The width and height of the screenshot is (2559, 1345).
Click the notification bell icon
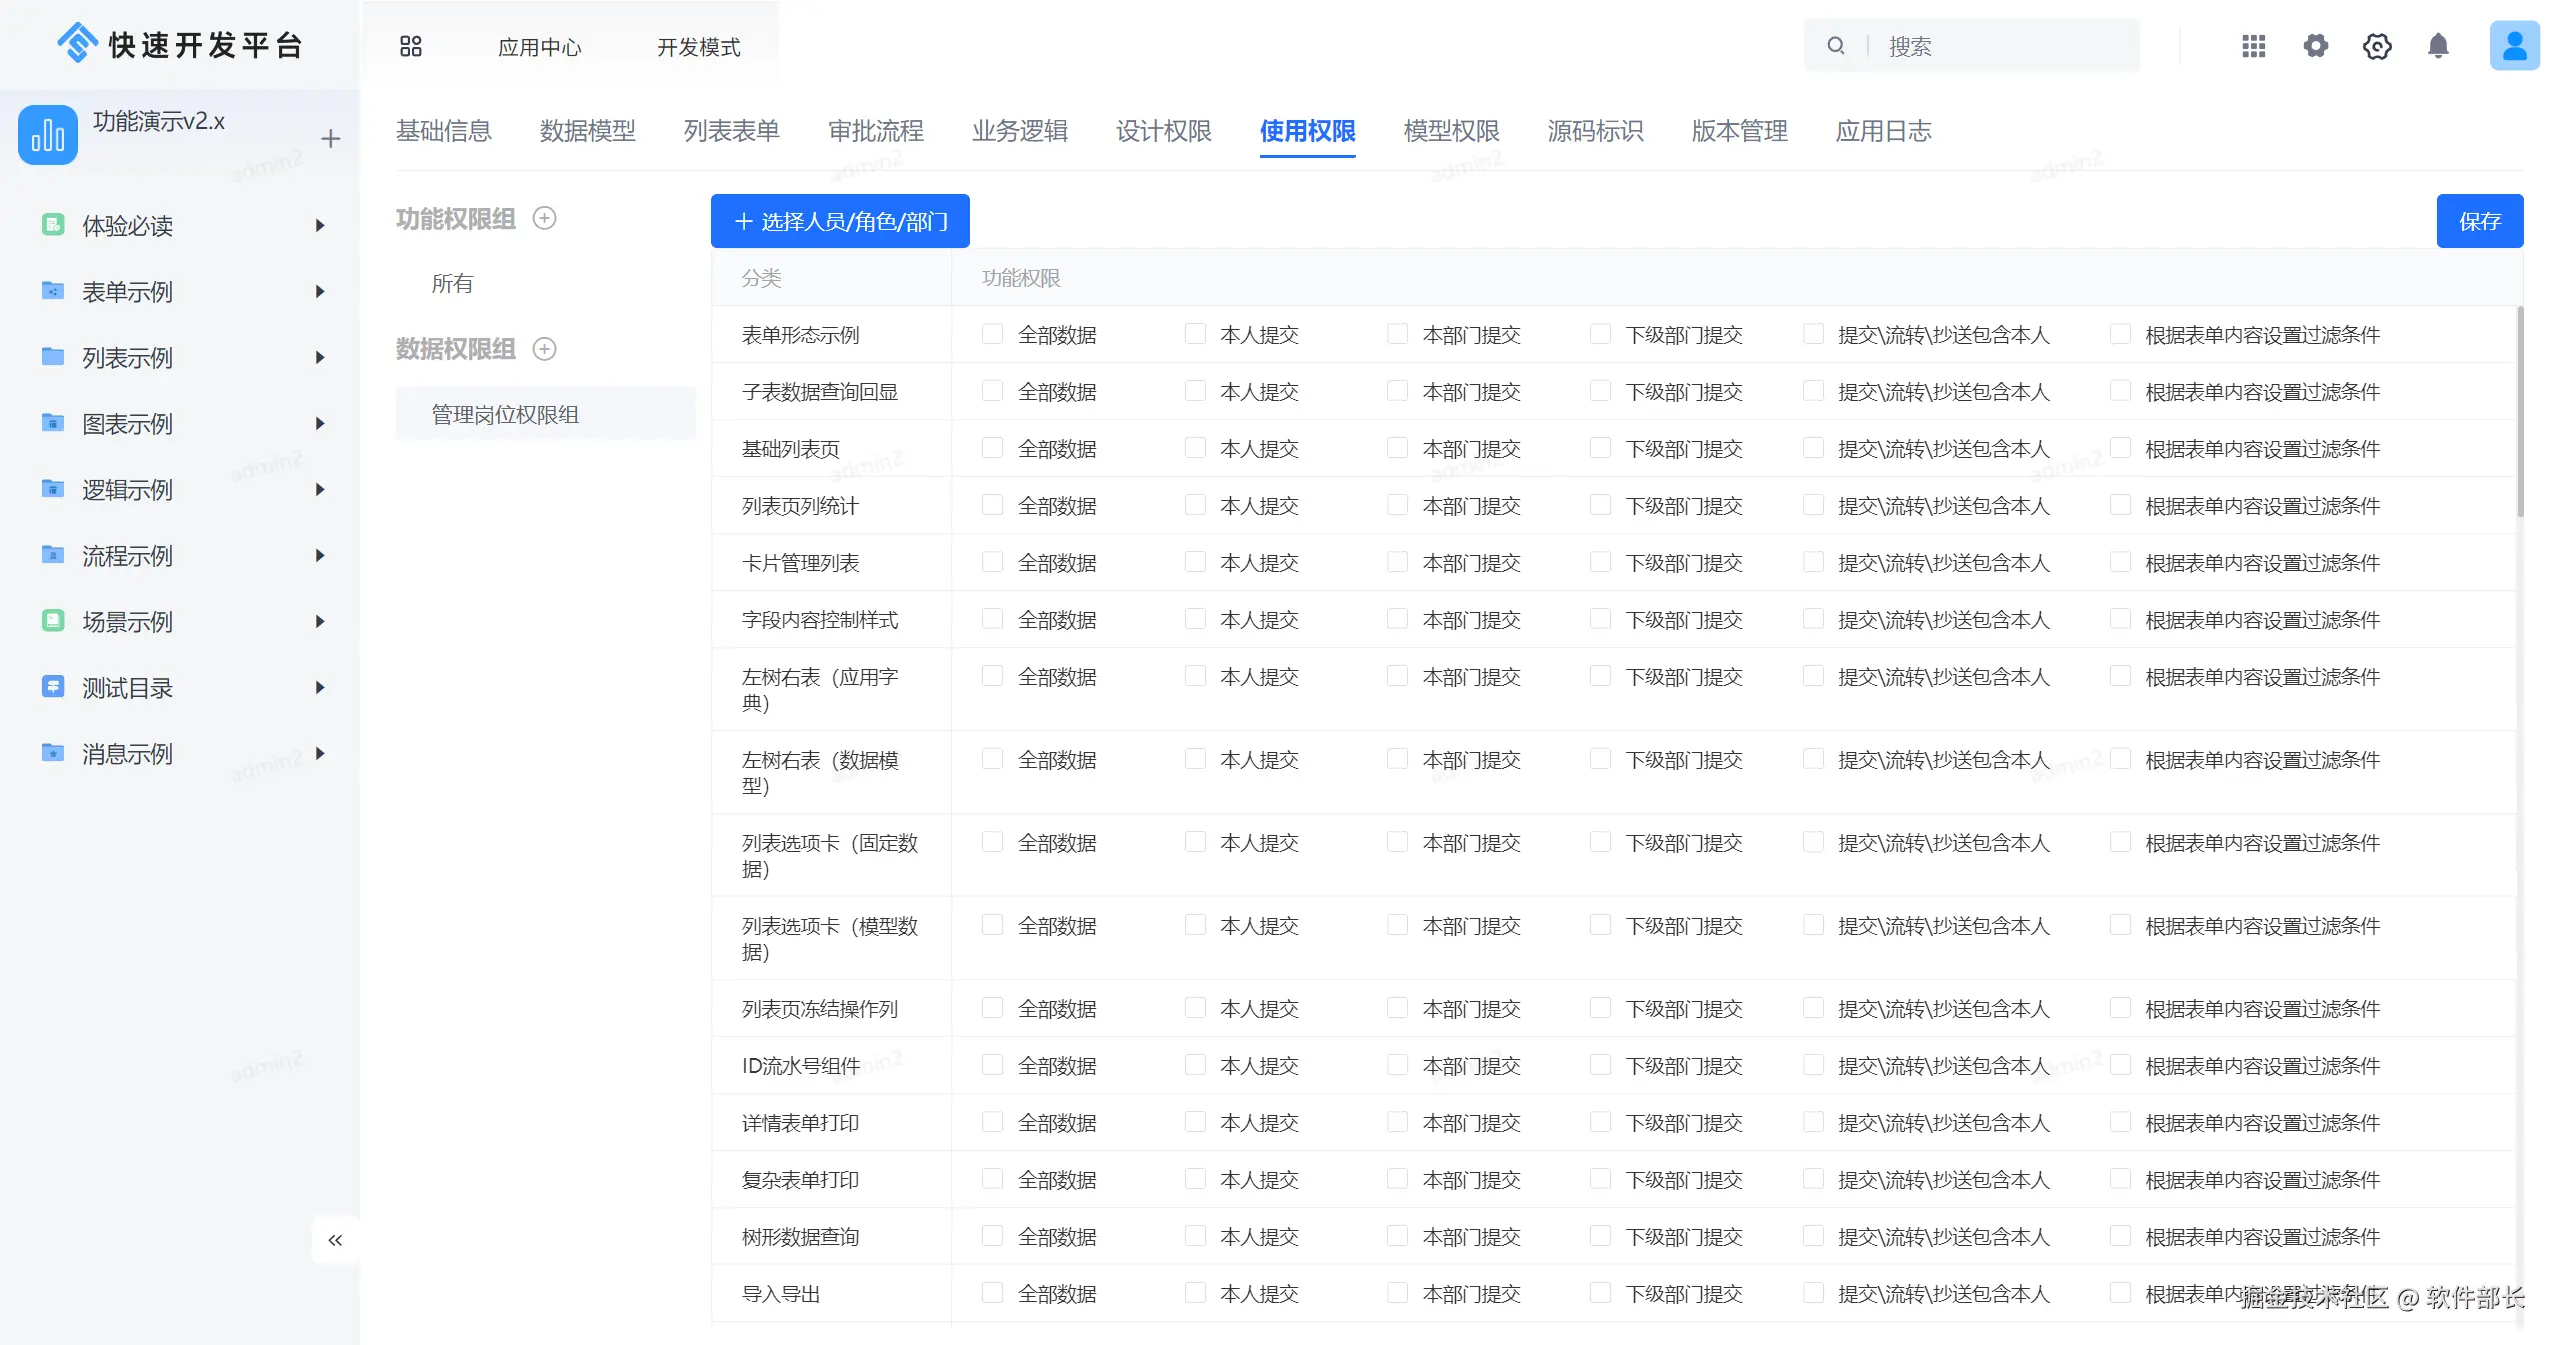[x=2437, y=46]
